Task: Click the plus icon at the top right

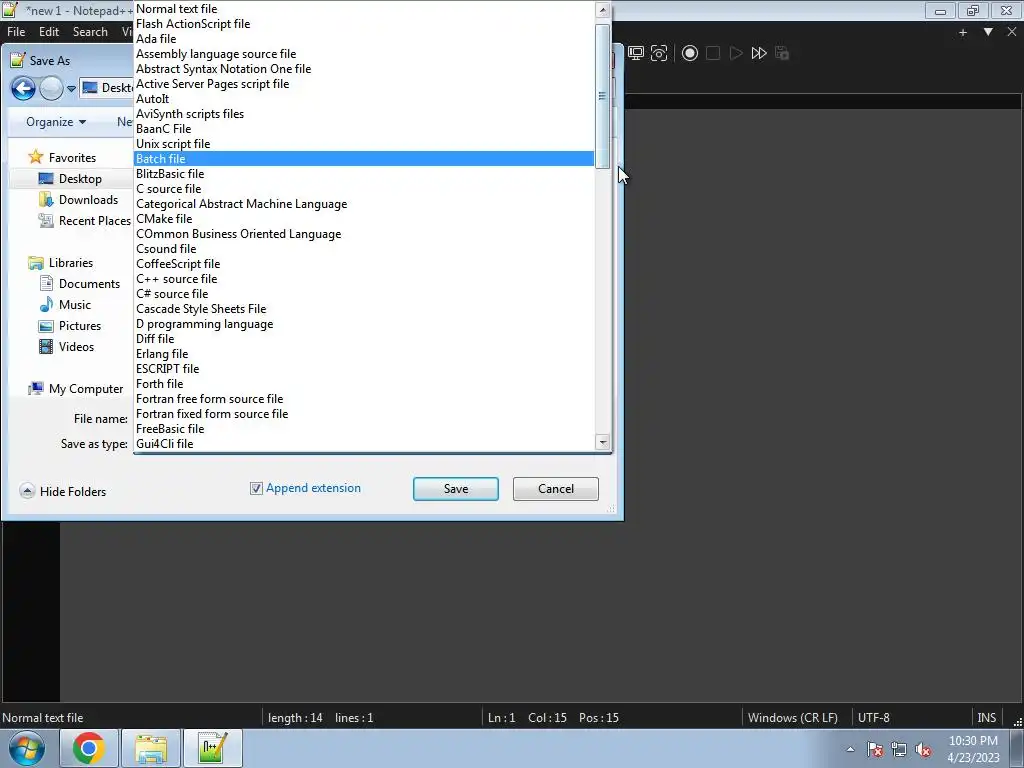Action: [963, 32]
